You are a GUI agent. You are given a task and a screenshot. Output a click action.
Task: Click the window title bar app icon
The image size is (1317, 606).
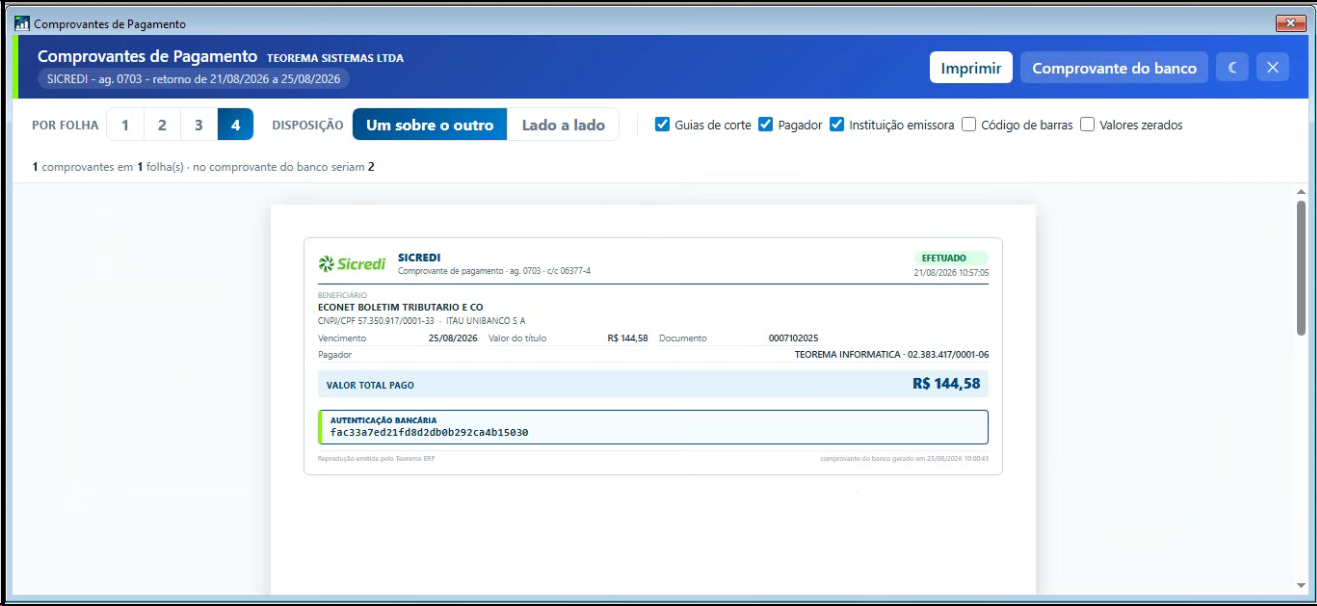pos(22,23)
